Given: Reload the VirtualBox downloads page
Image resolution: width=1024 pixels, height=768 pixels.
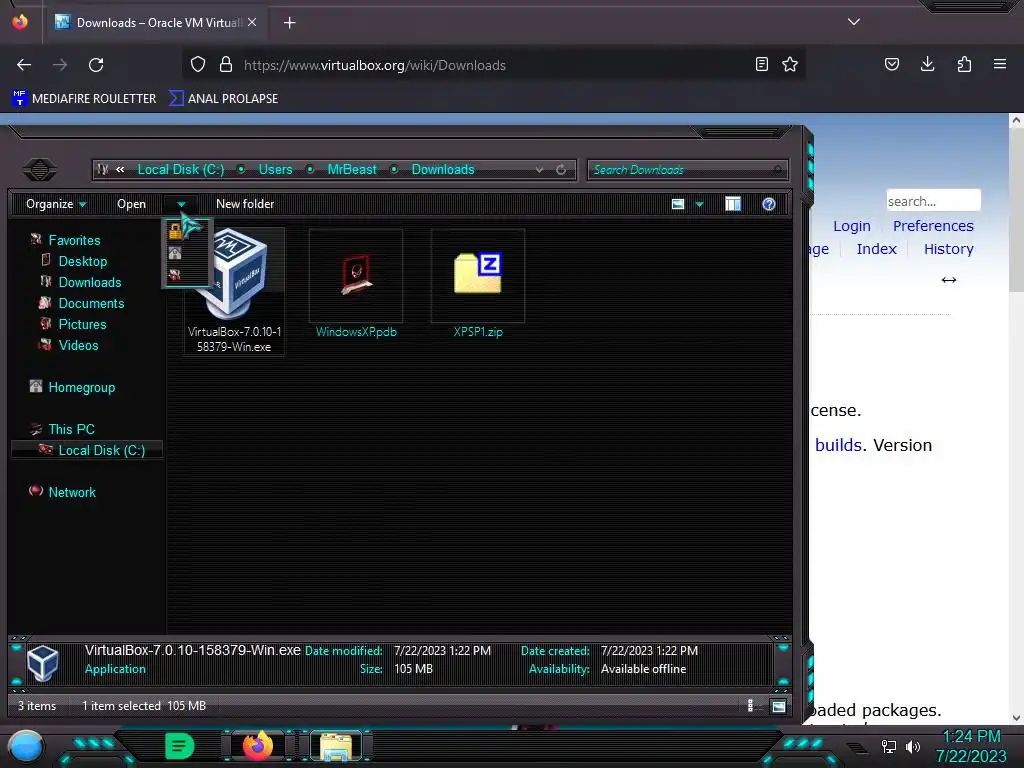Looking at the screenshot, I should coord(96,65).
